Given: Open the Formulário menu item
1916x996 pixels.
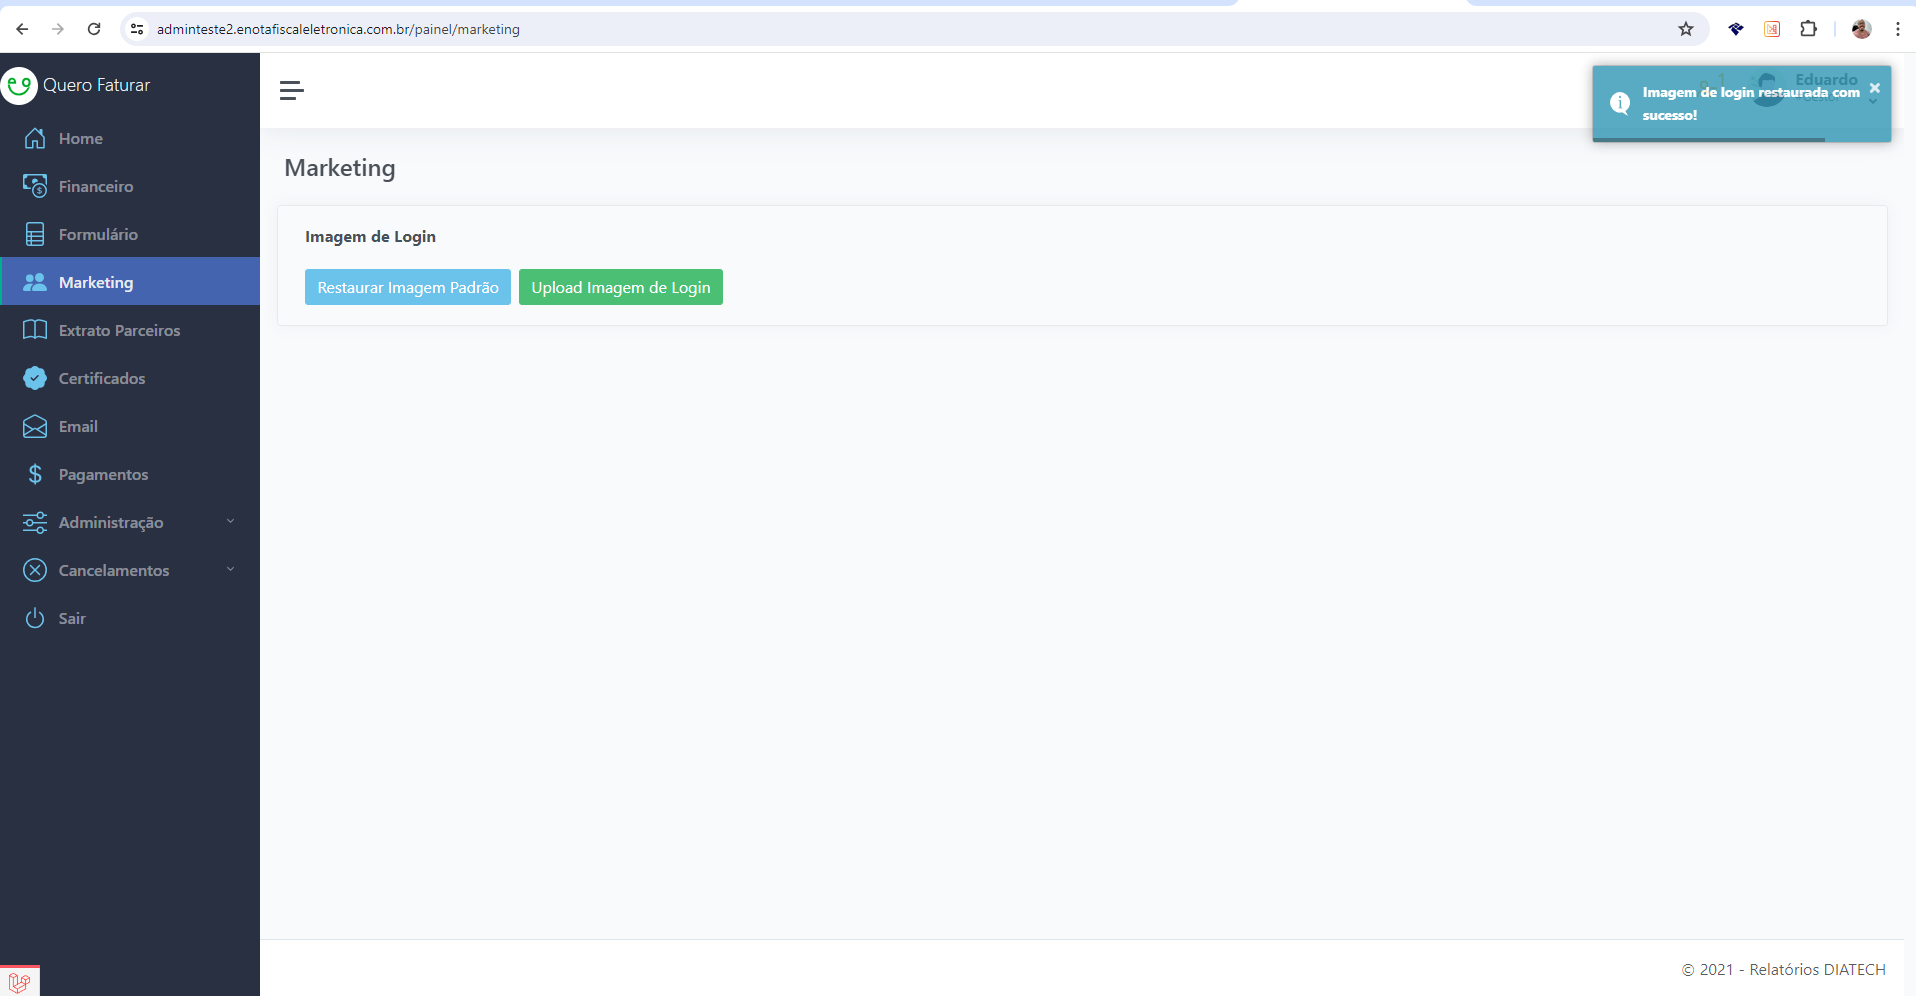Looking at the screenshot, I should coord(98,234).
